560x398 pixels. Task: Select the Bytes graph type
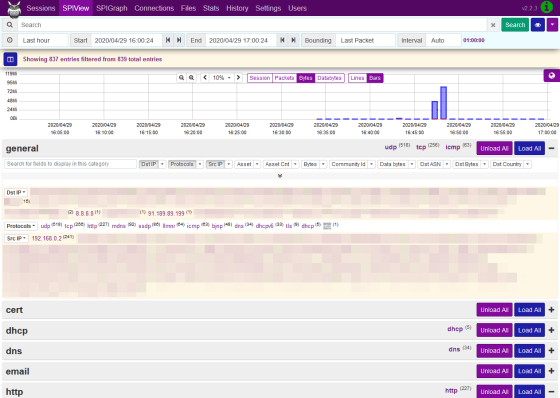point(305,78)
